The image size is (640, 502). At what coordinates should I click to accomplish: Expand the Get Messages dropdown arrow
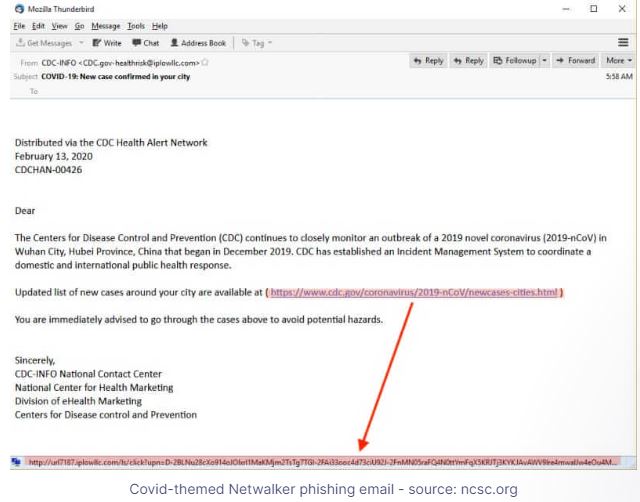coord(81,42)
